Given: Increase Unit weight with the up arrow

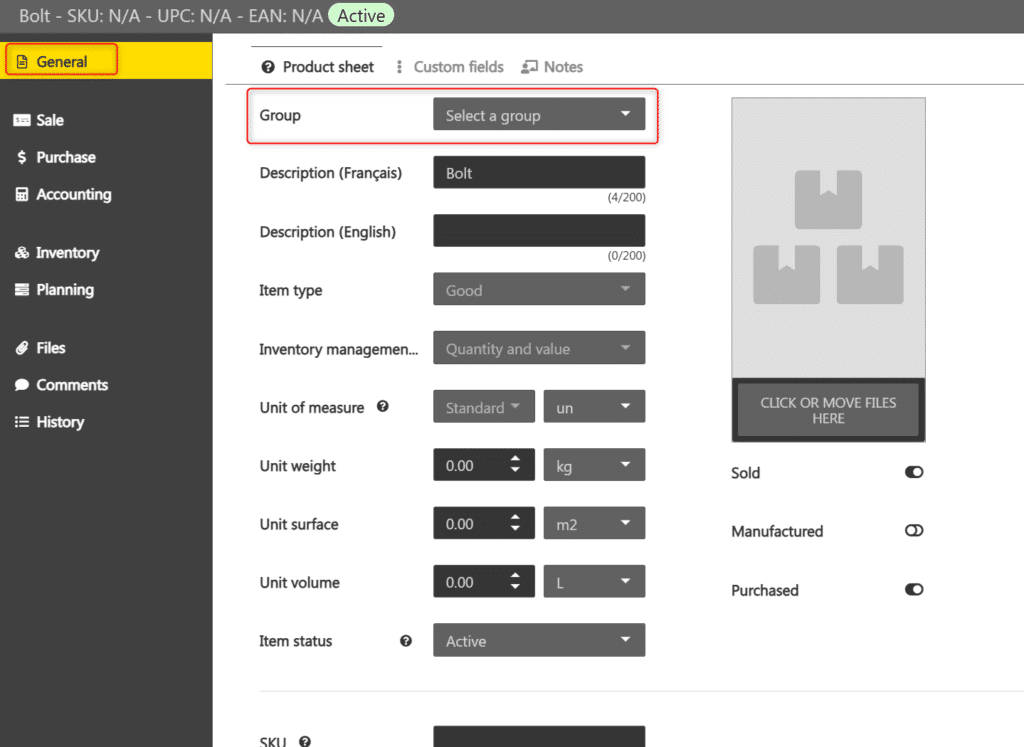Looking at the screenshot, I should pyautogui.click(x=515, y=459).
